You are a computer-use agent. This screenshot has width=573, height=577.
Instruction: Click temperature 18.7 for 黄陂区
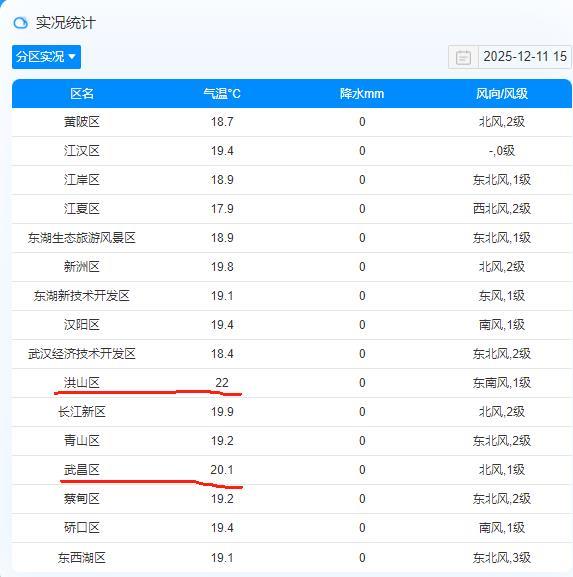222,122
